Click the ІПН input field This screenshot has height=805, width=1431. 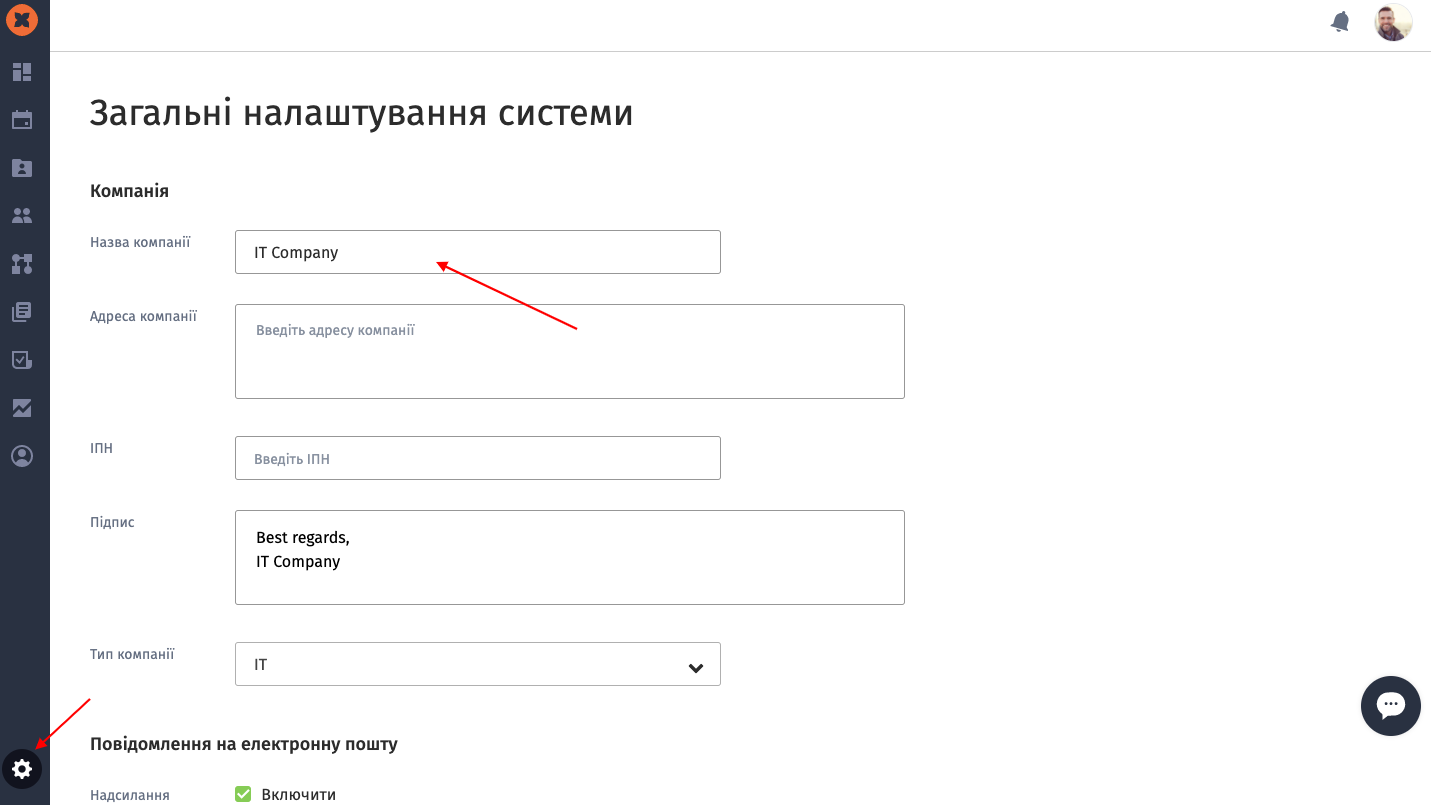pyautogui.click(x=477, y=458)
